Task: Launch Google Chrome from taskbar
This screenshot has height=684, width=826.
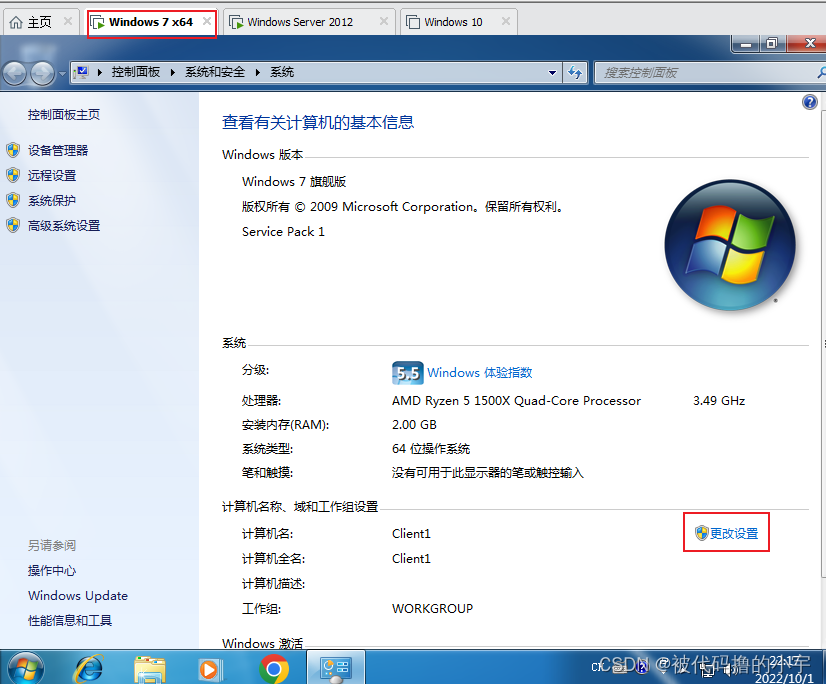Action: pyautogui.click(x=274, y=669)
